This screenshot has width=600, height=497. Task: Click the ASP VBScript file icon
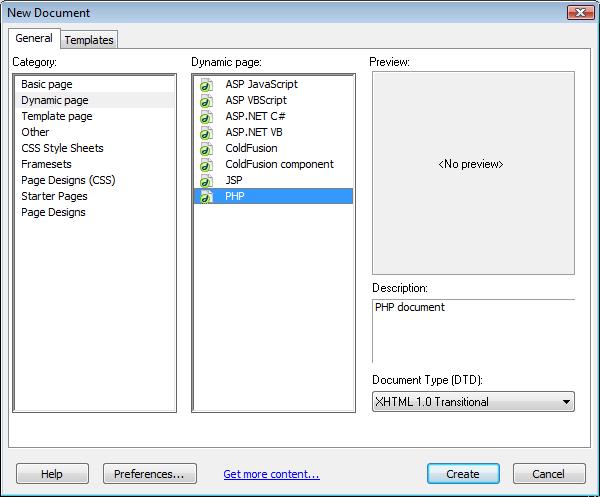(206, 101)
